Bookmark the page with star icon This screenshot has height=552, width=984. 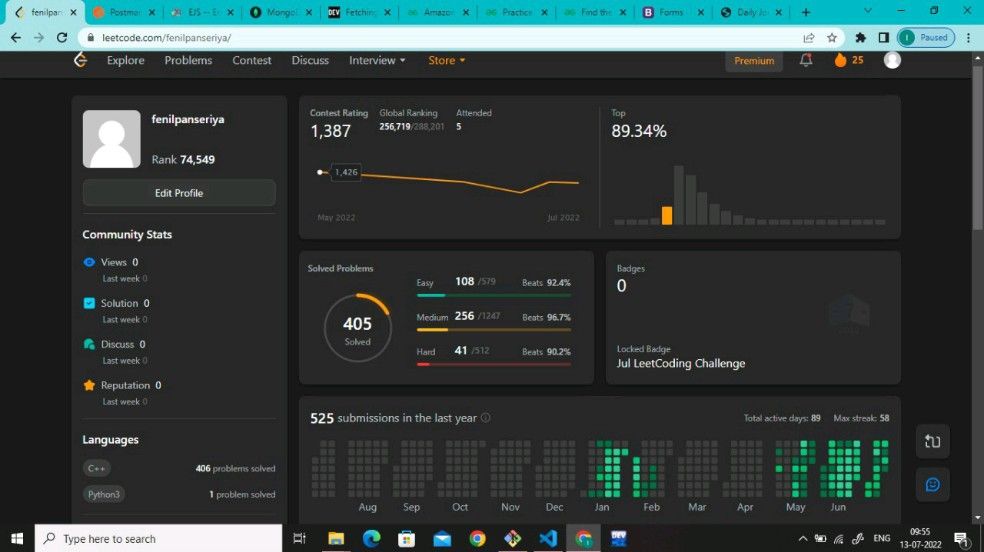coord(832,38)
